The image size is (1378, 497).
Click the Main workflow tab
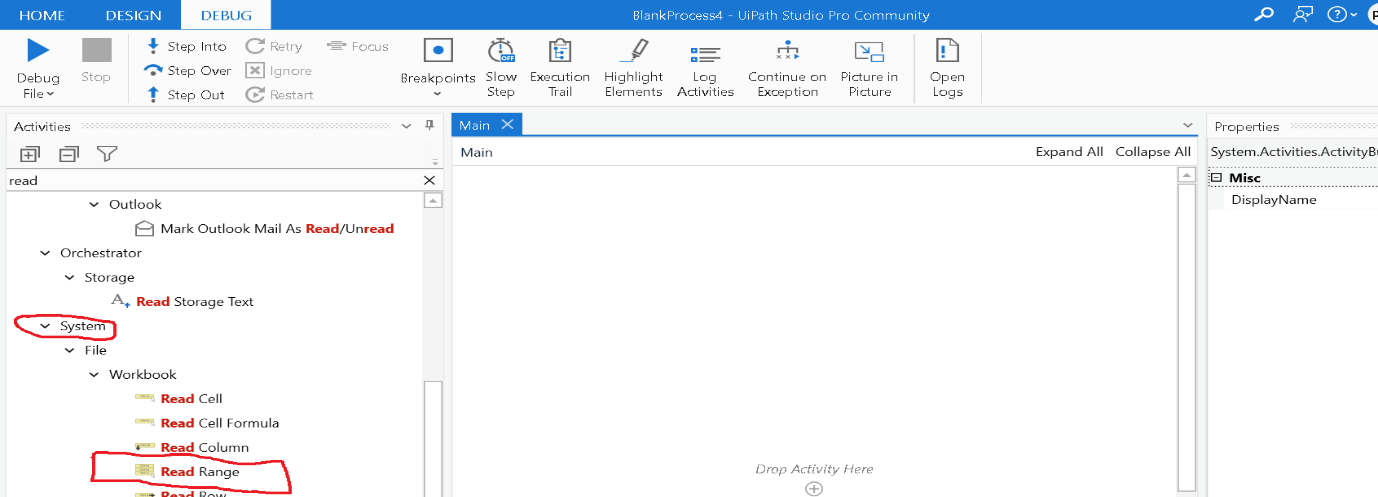(475, 125)
